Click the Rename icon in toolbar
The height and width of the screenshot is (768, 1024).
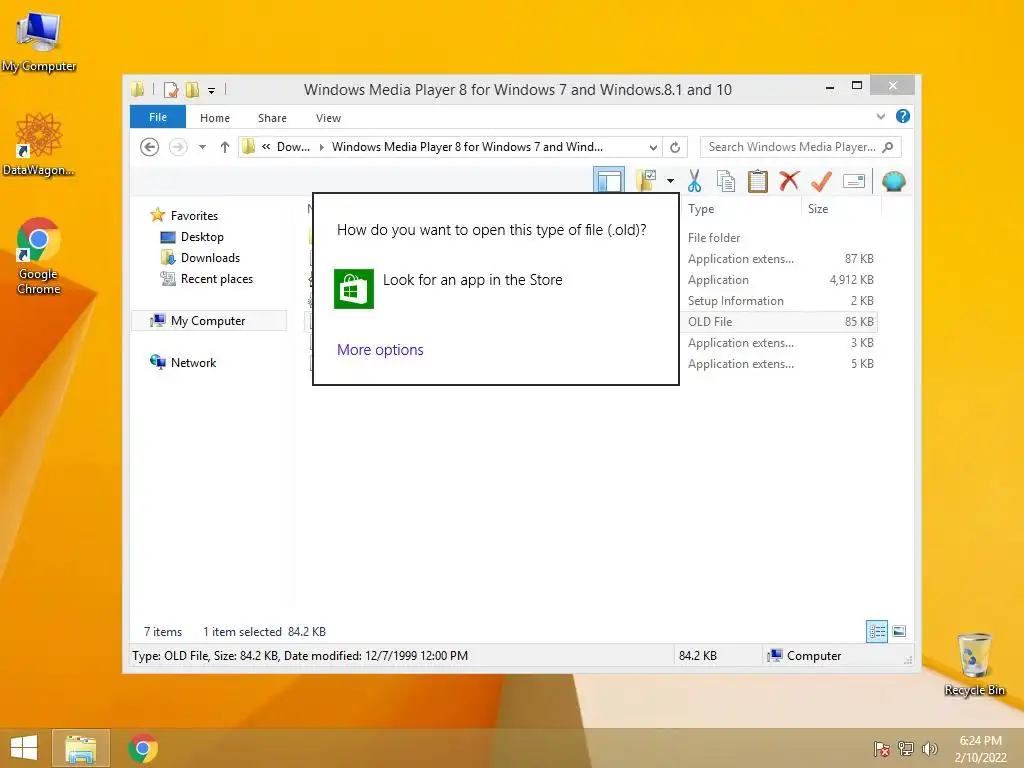[x=854, y=181]
